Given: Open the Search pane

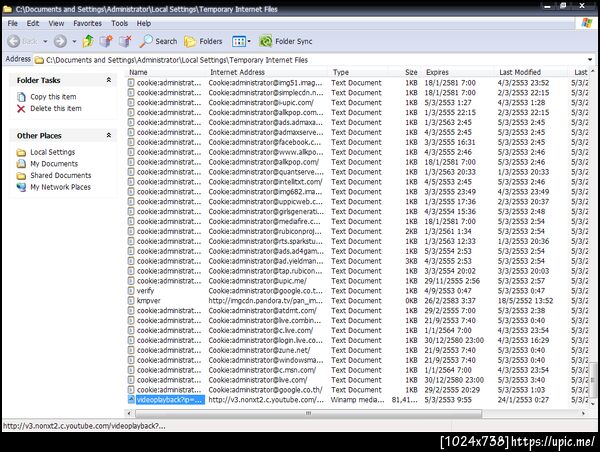Looking at the screenshot, I should (x=158, y=41).
